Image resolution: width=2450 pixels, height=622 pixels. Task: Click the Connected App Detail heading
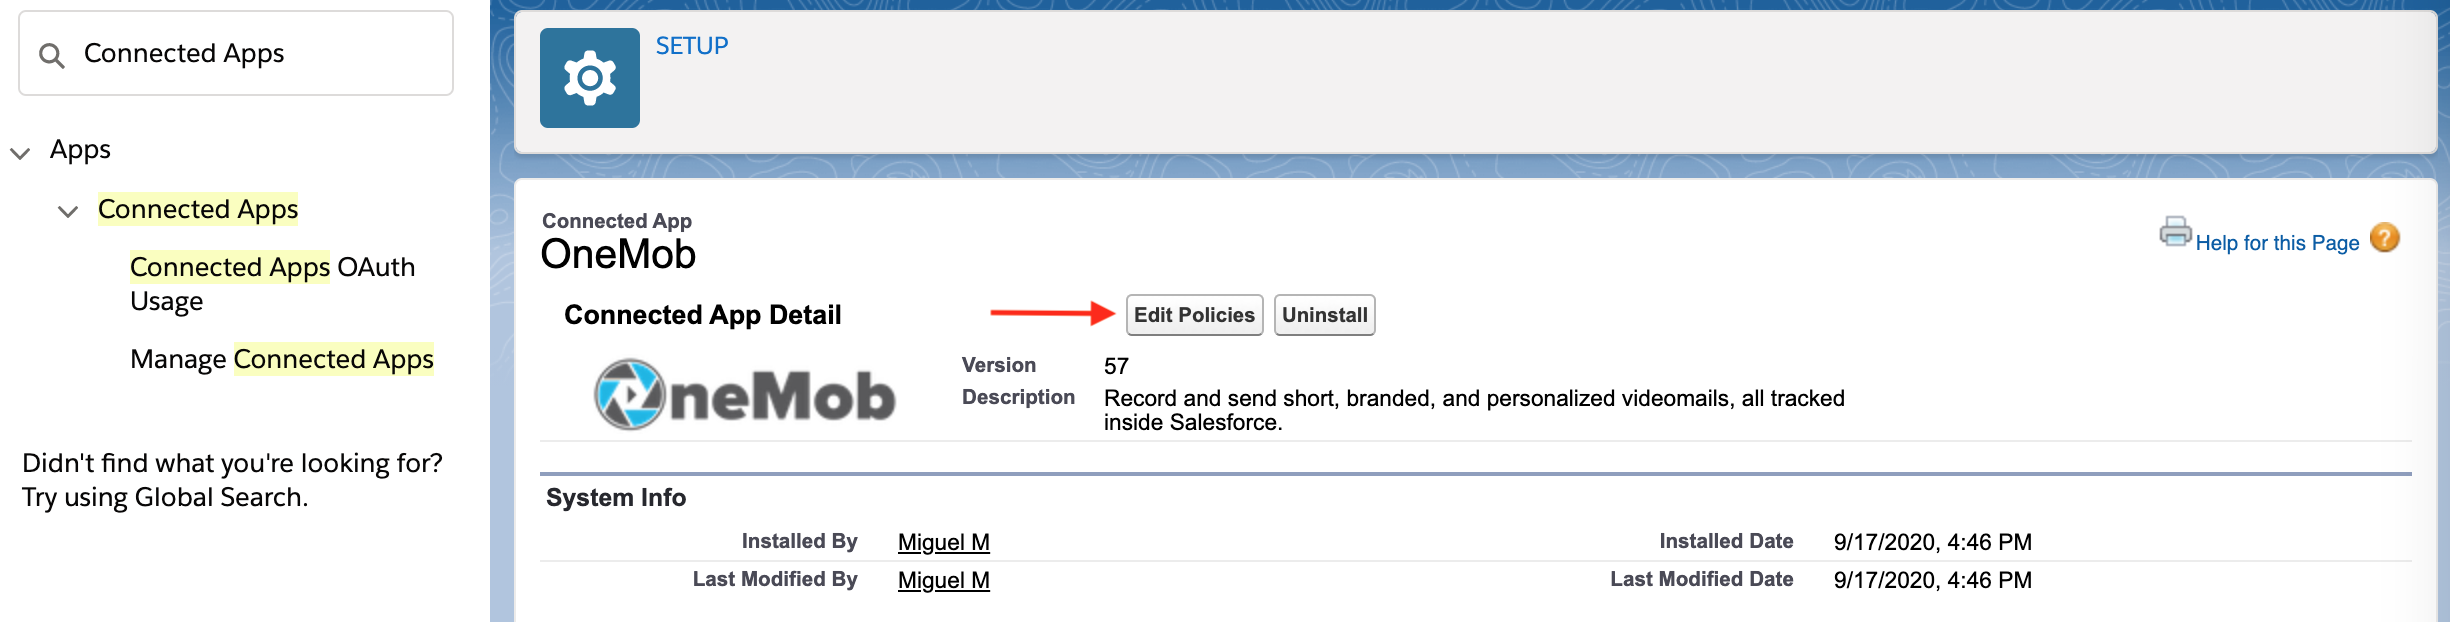pos(703,315)
